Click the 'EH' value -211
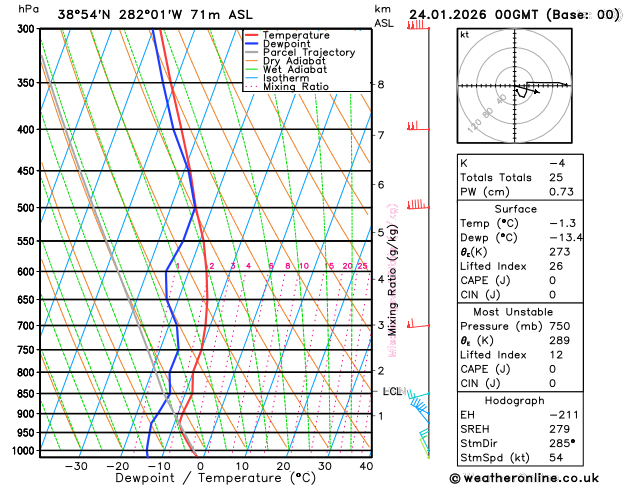 (564, 415)
